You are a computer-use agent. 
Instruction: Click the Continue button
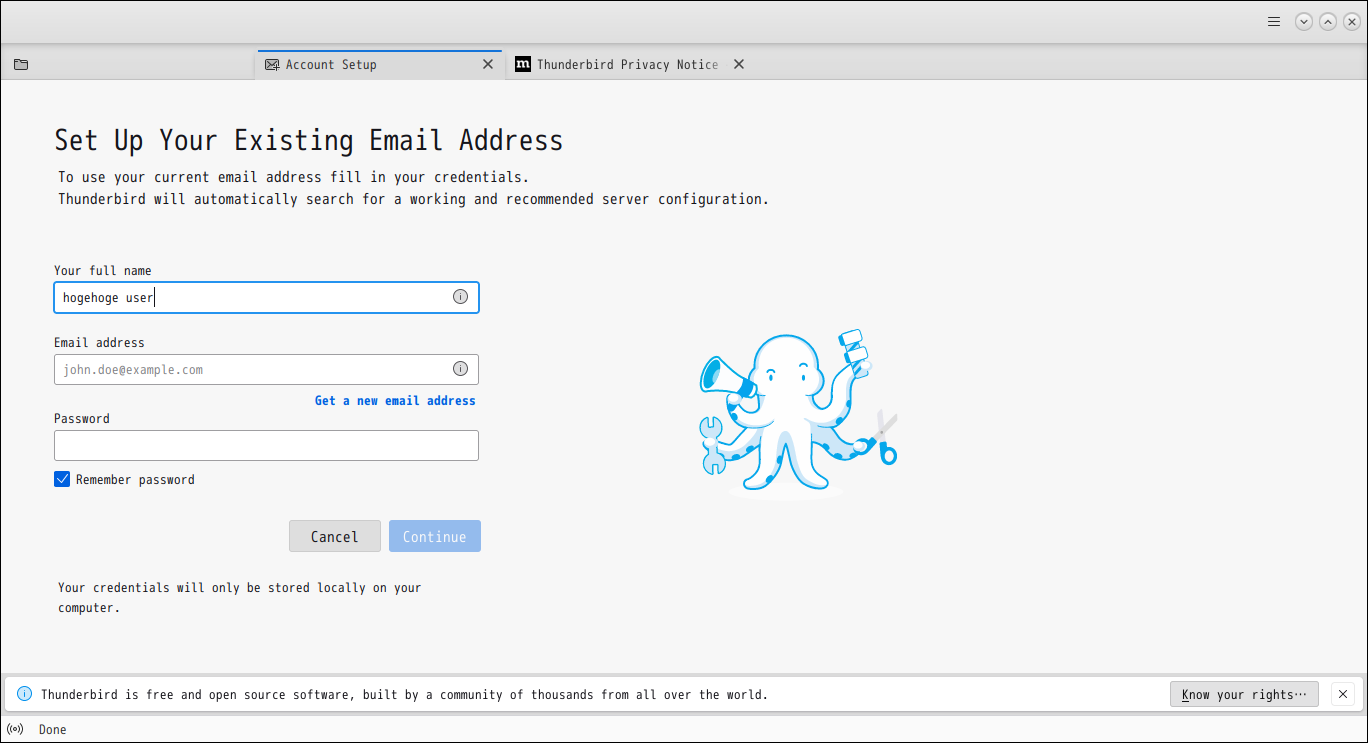(x=435, y=536)
